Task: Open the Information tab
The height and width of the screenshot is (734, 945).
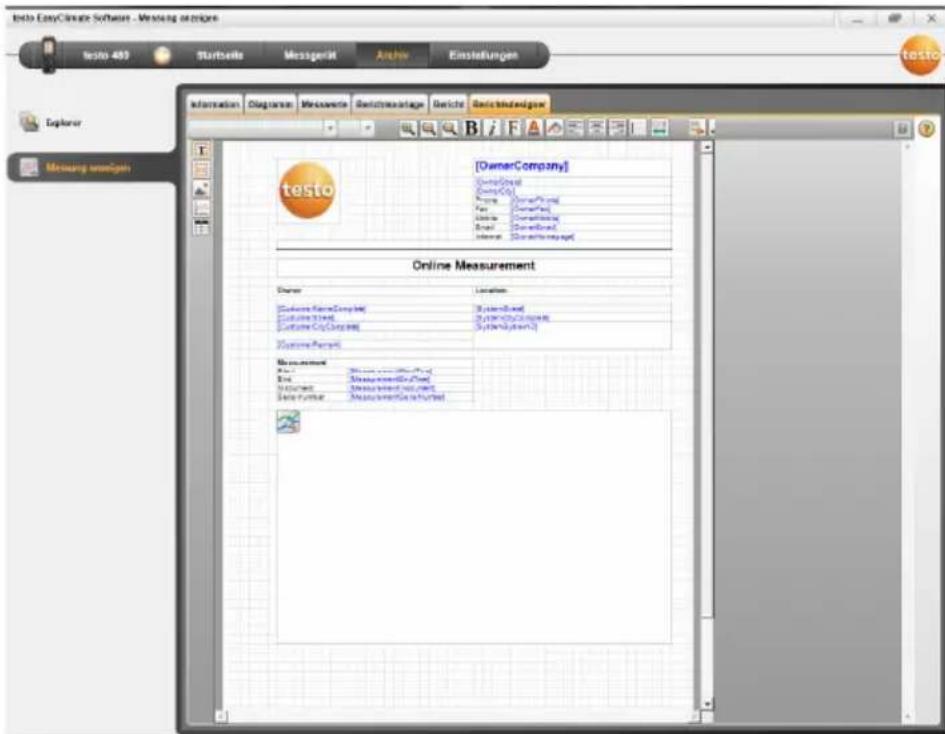Action: [x=215, y=104]
